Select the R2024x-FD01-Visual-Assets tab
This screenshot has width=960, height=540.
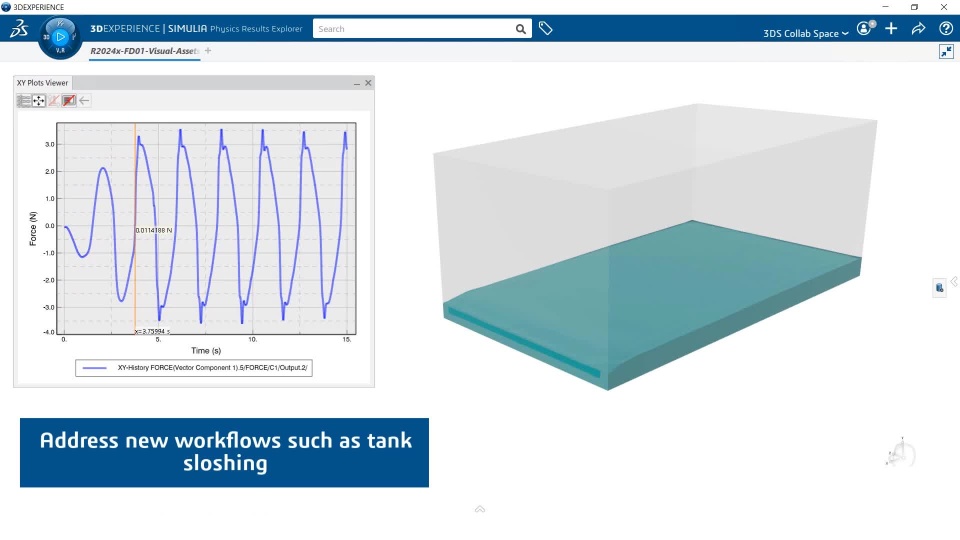145,51
